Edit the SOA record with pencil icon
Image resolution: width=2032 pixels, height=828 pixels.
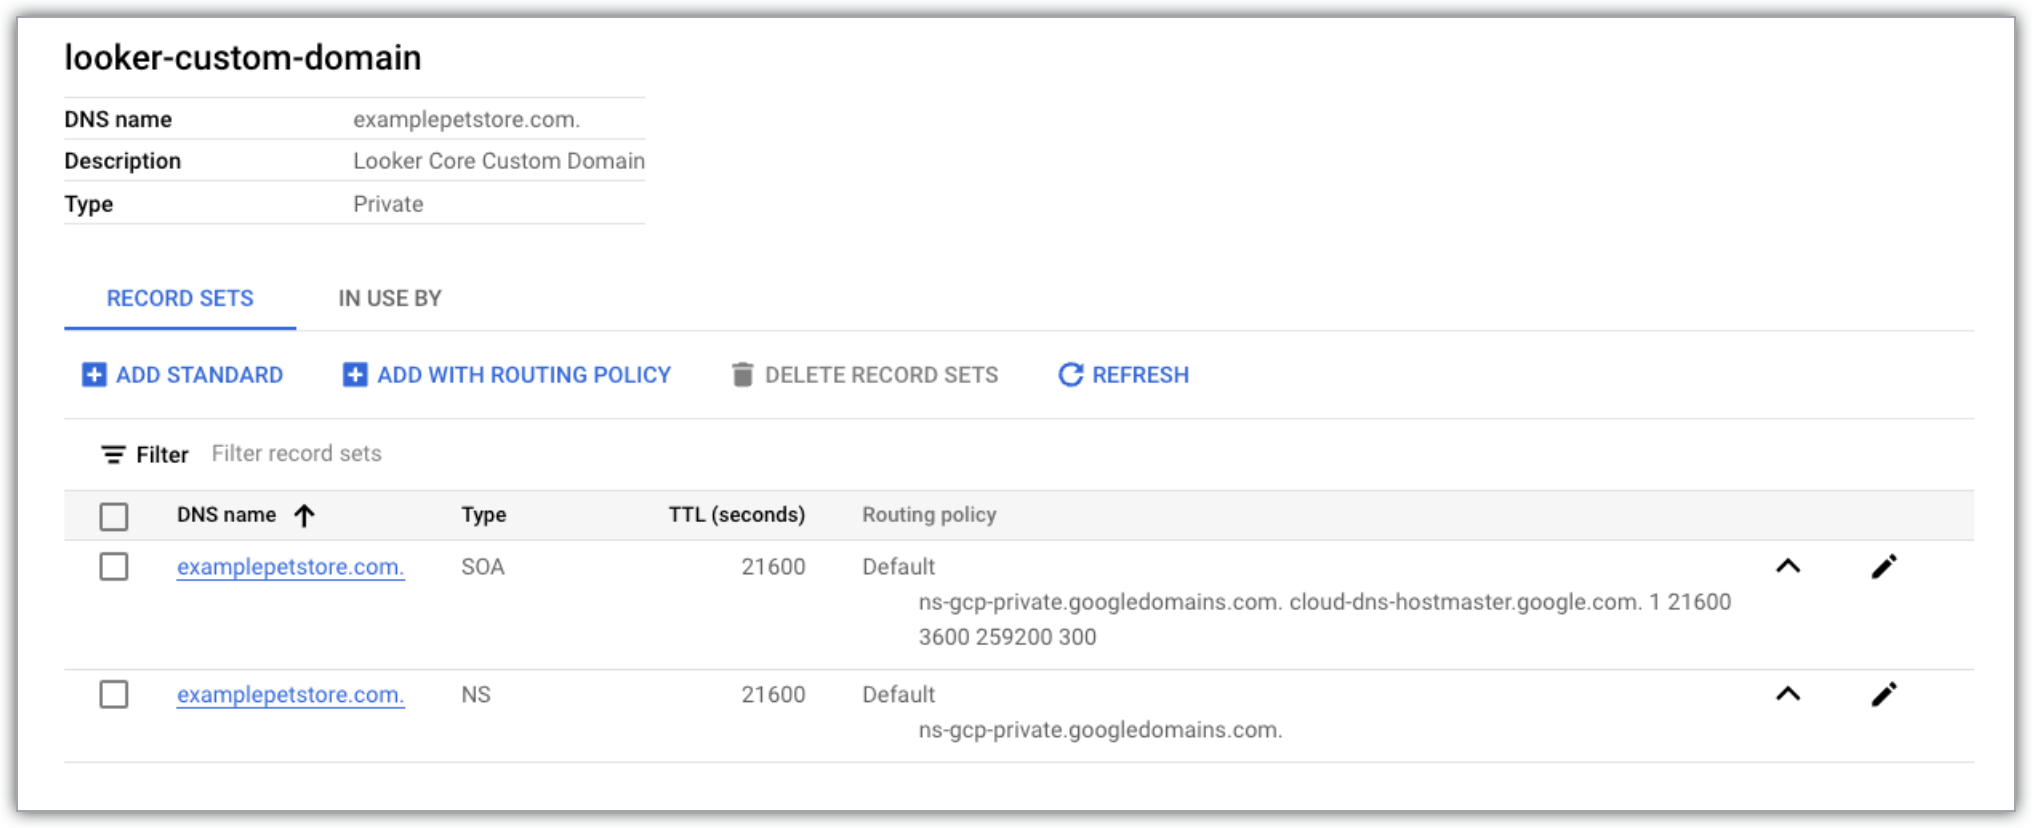pos(1884,567)
